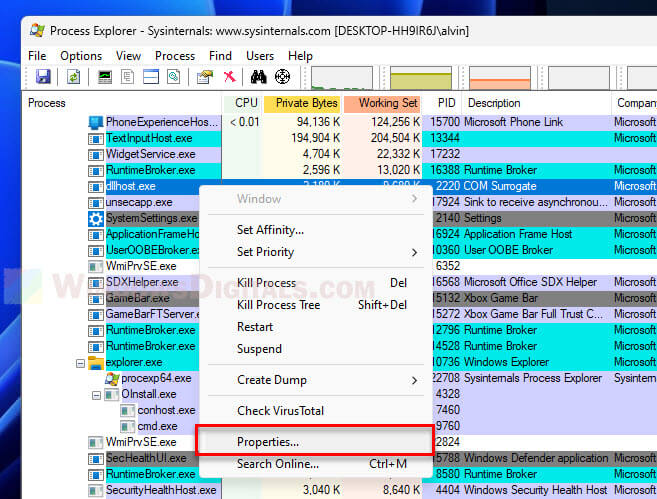The width and height of the screenshot is (657, 499).
Task: Click the procexp64.exe process icon
Action: coord(112,379)
